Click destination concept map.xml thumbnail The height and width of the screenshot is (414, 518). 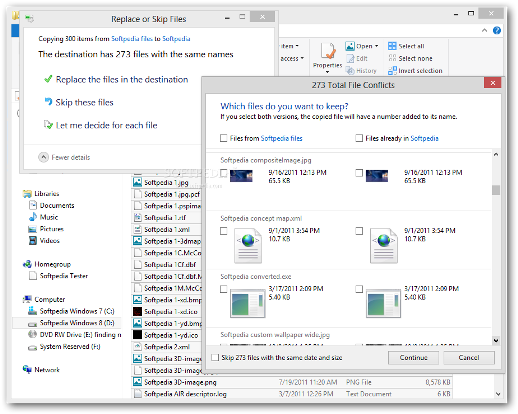coord(384,245)
